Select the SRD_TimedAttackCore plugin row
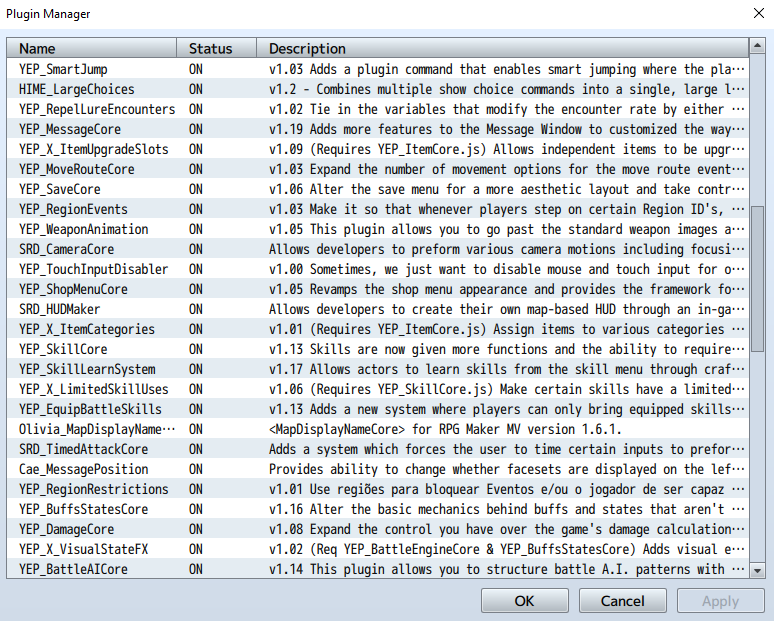This screenshot has height=621, width=774. [378, 449]
